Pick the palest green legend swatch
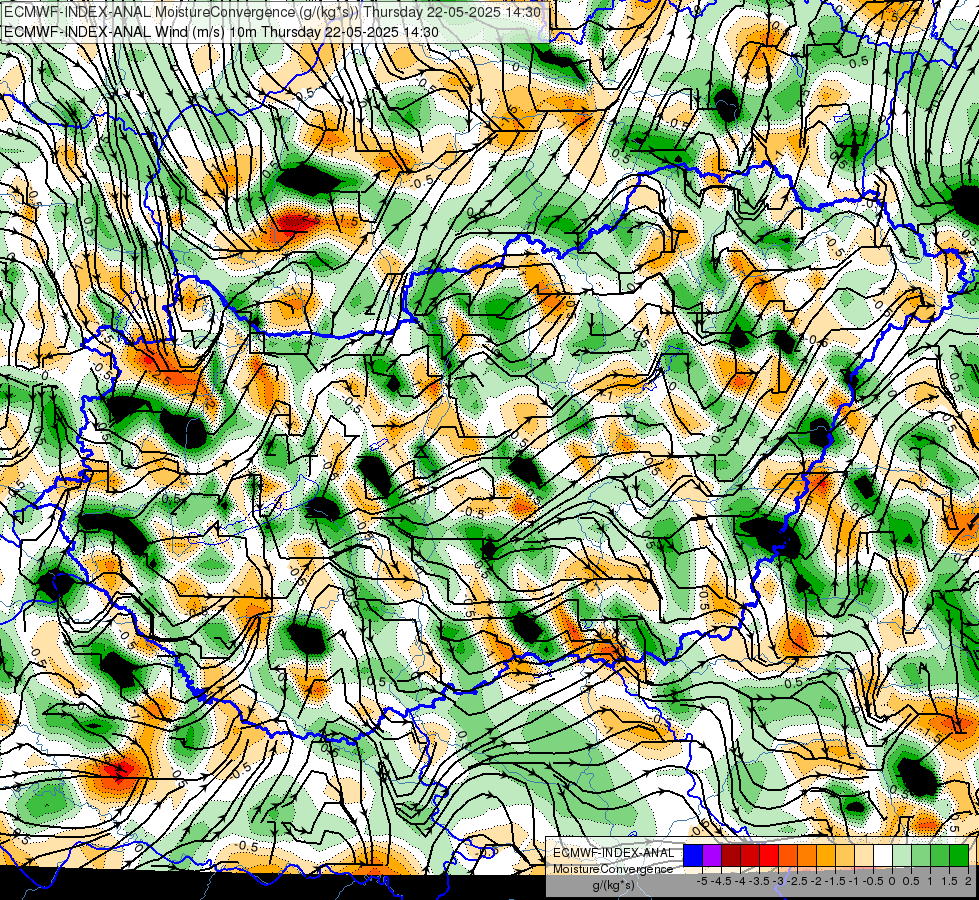979x900 pixels. pyautogui.click(x=902, y=855)
